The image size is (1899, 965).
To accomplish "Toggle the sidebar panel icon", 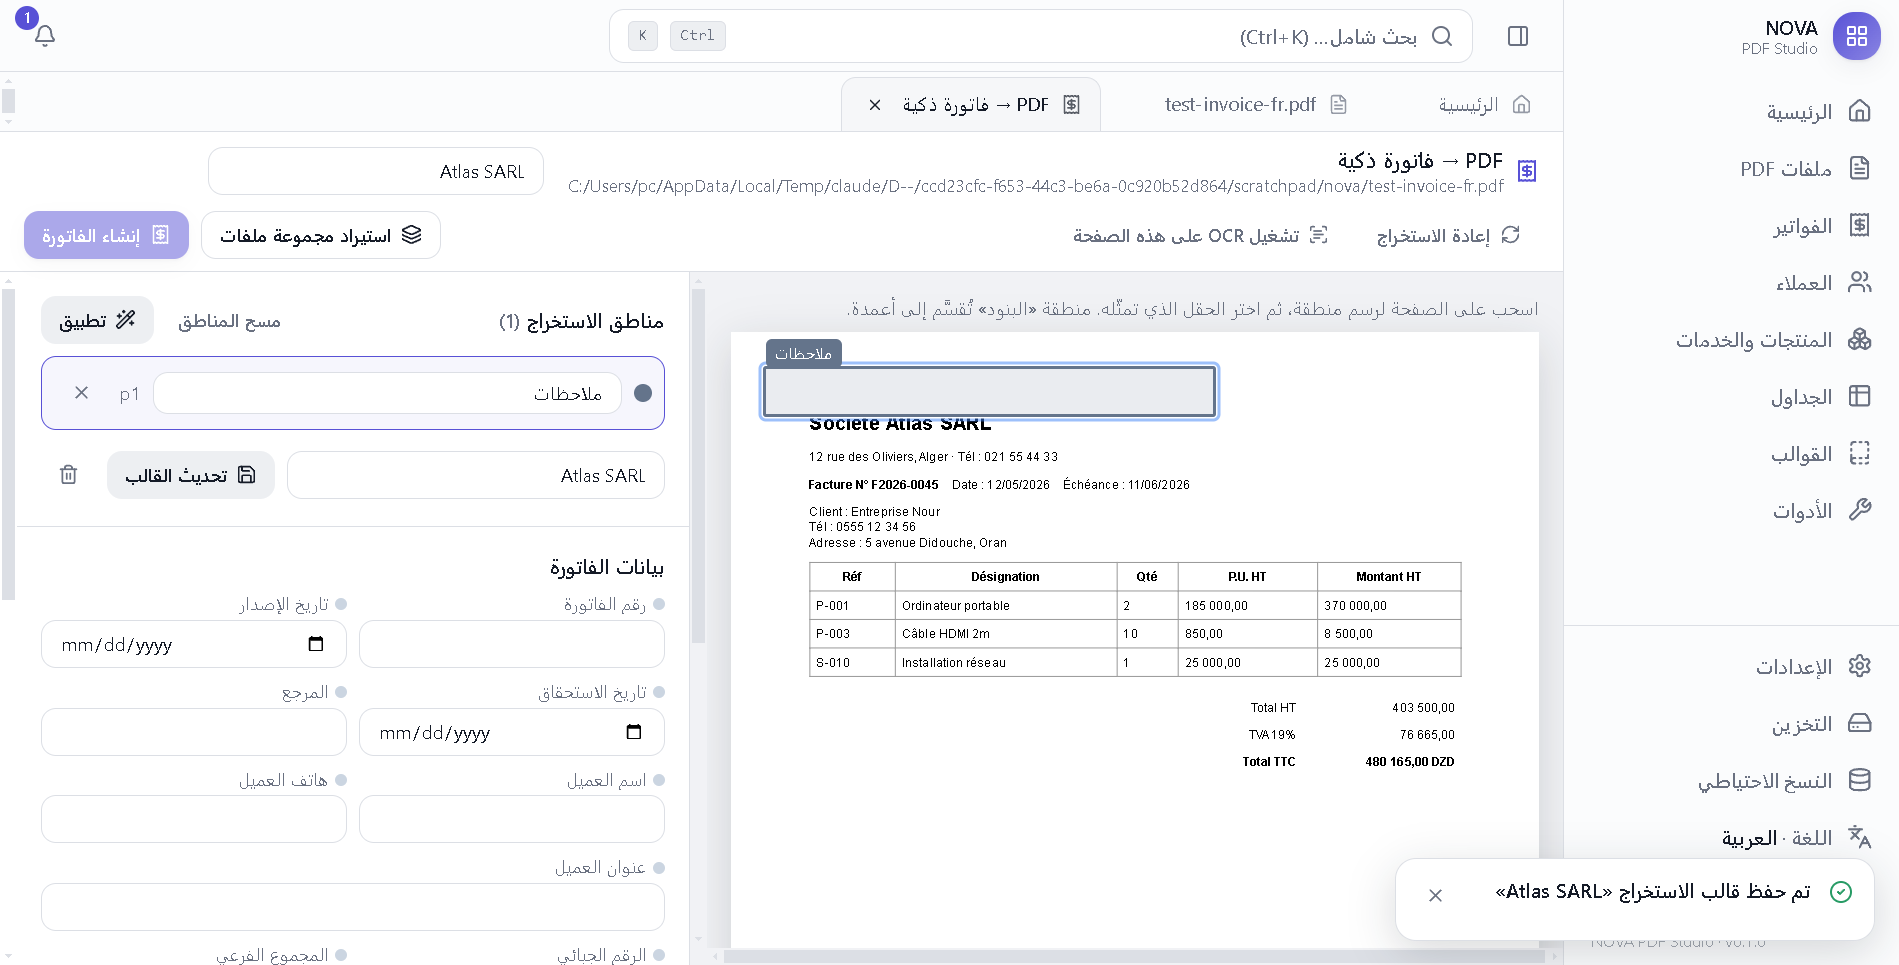I will click(1517, 36).
